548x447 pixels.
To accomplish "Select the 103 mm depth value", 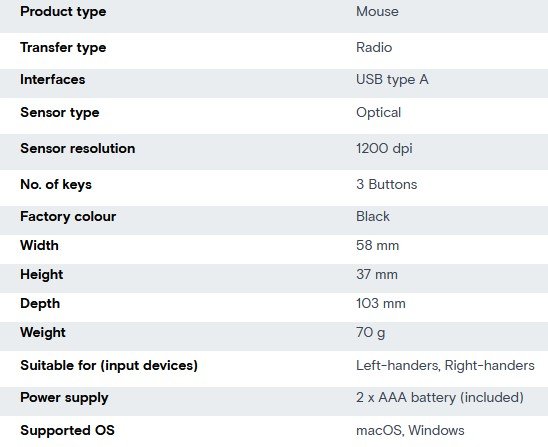I will tap(381, 303).
